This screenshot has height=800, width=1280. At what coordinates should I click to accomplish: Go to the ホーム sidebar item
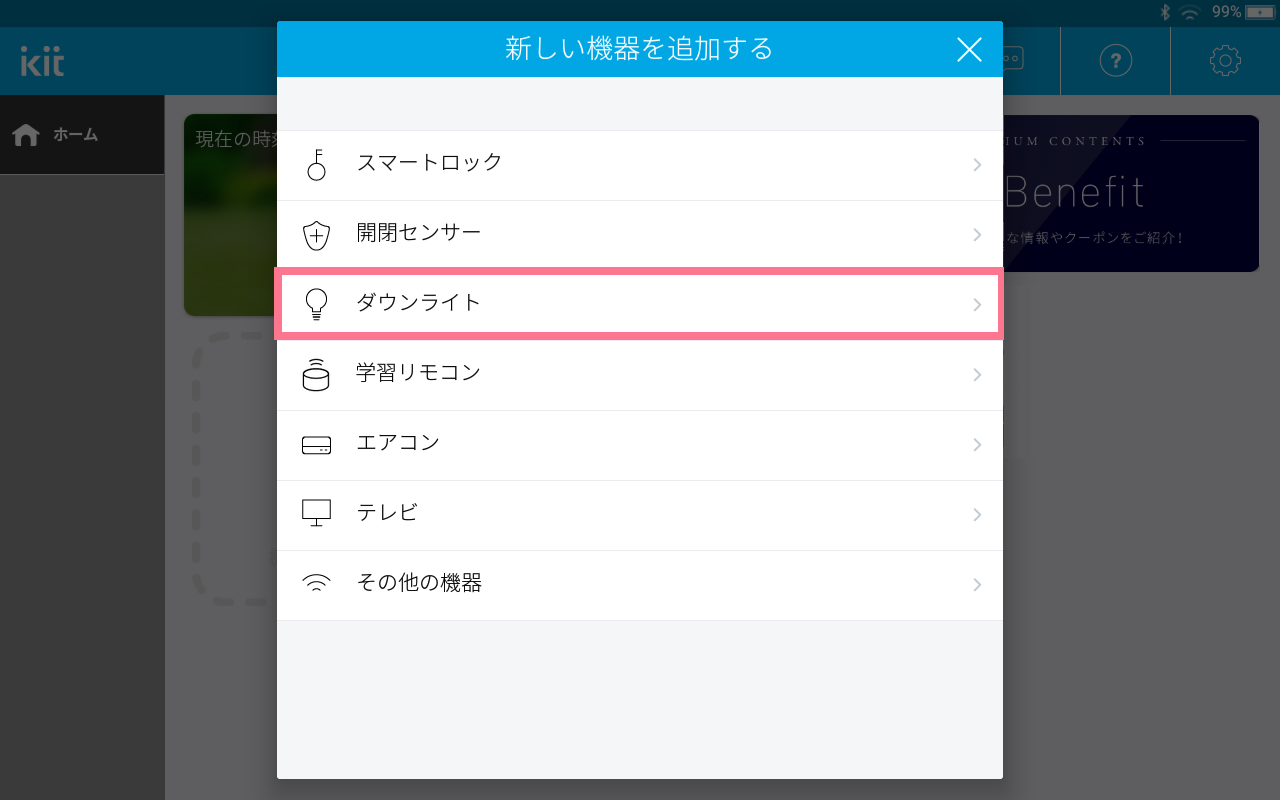point(82,135)
